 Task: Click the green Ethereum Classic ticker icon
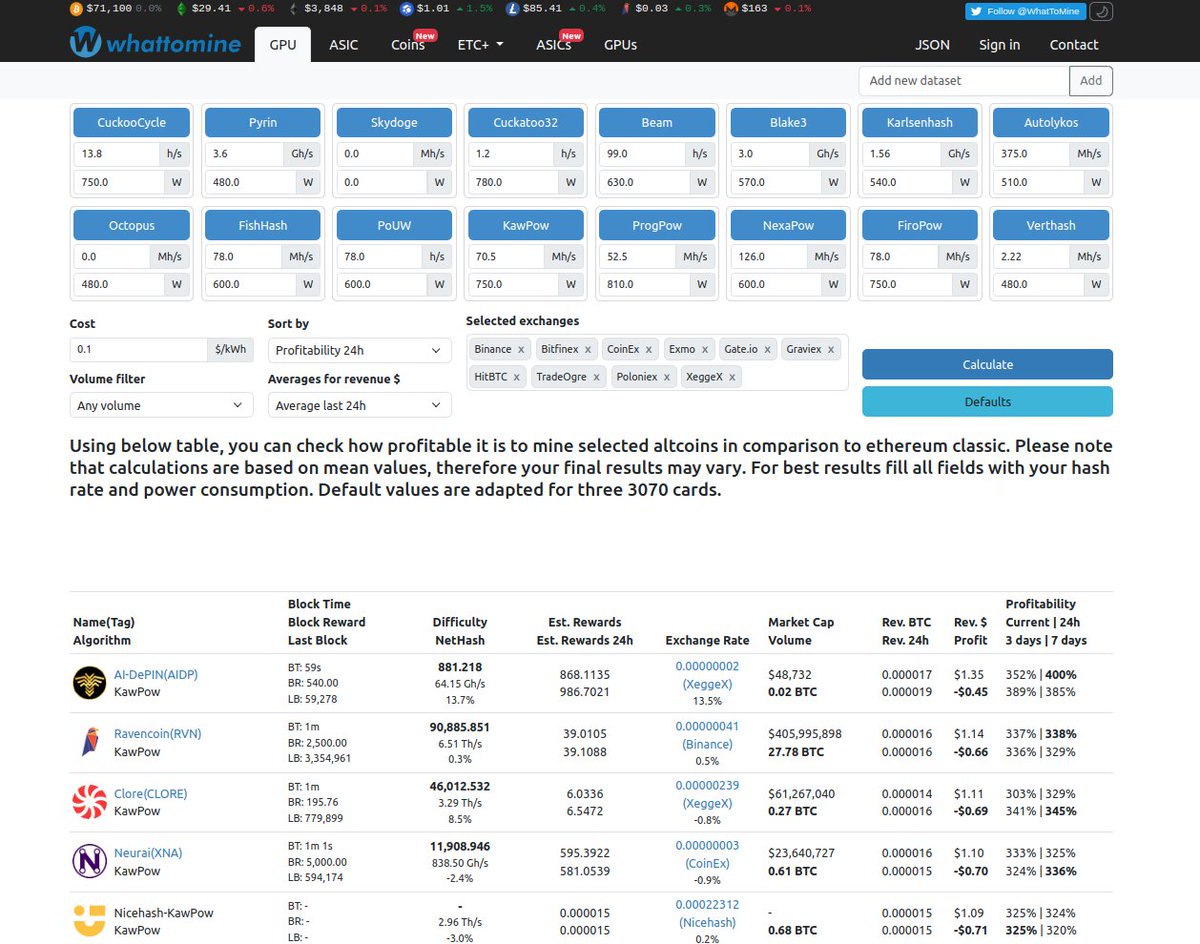tap(180, 9)
